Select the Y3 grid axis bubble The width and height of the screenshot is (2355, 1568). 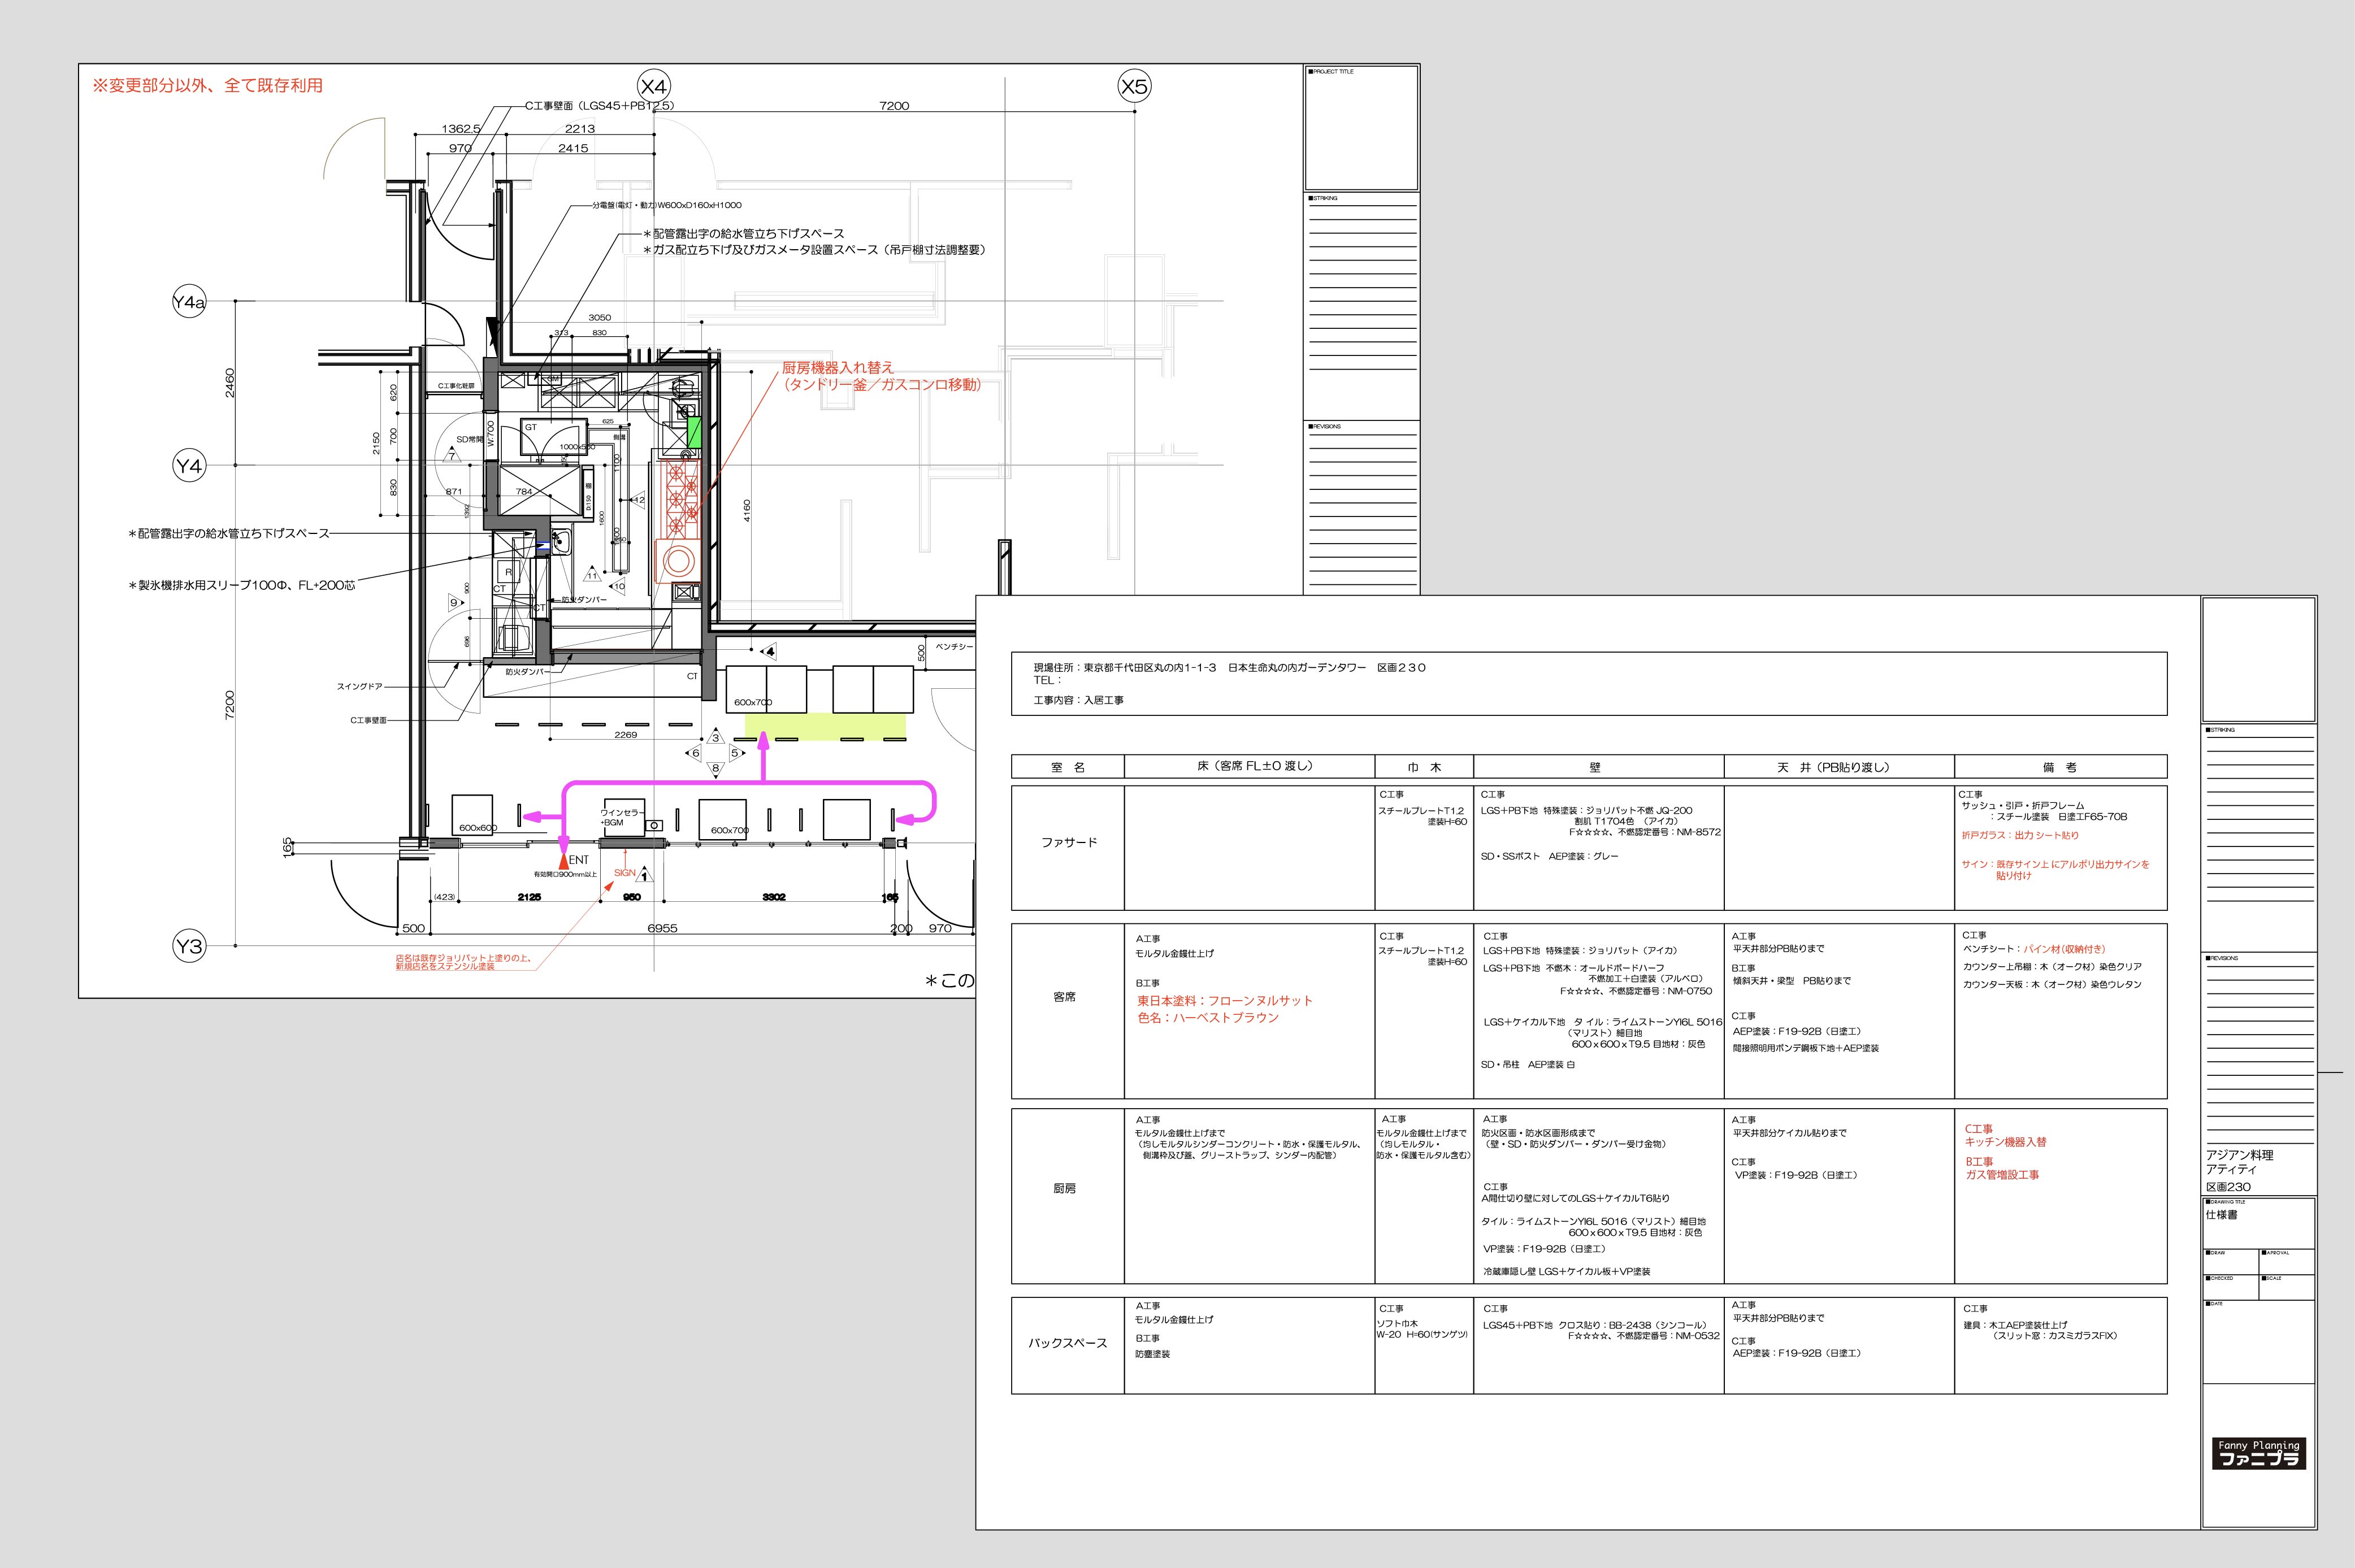click(x=189, y=946)
